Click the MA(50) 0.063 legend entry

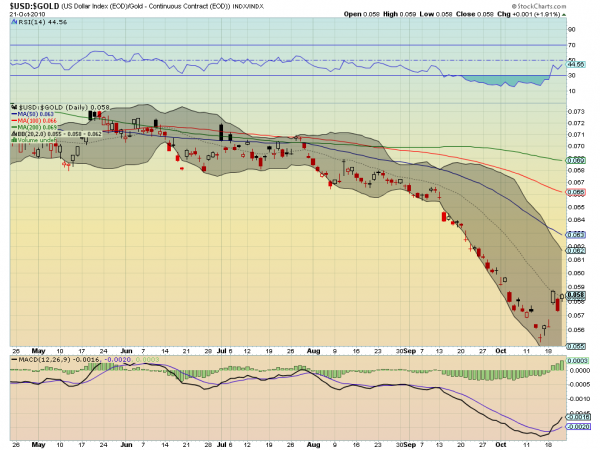click(x=36, y=114)
